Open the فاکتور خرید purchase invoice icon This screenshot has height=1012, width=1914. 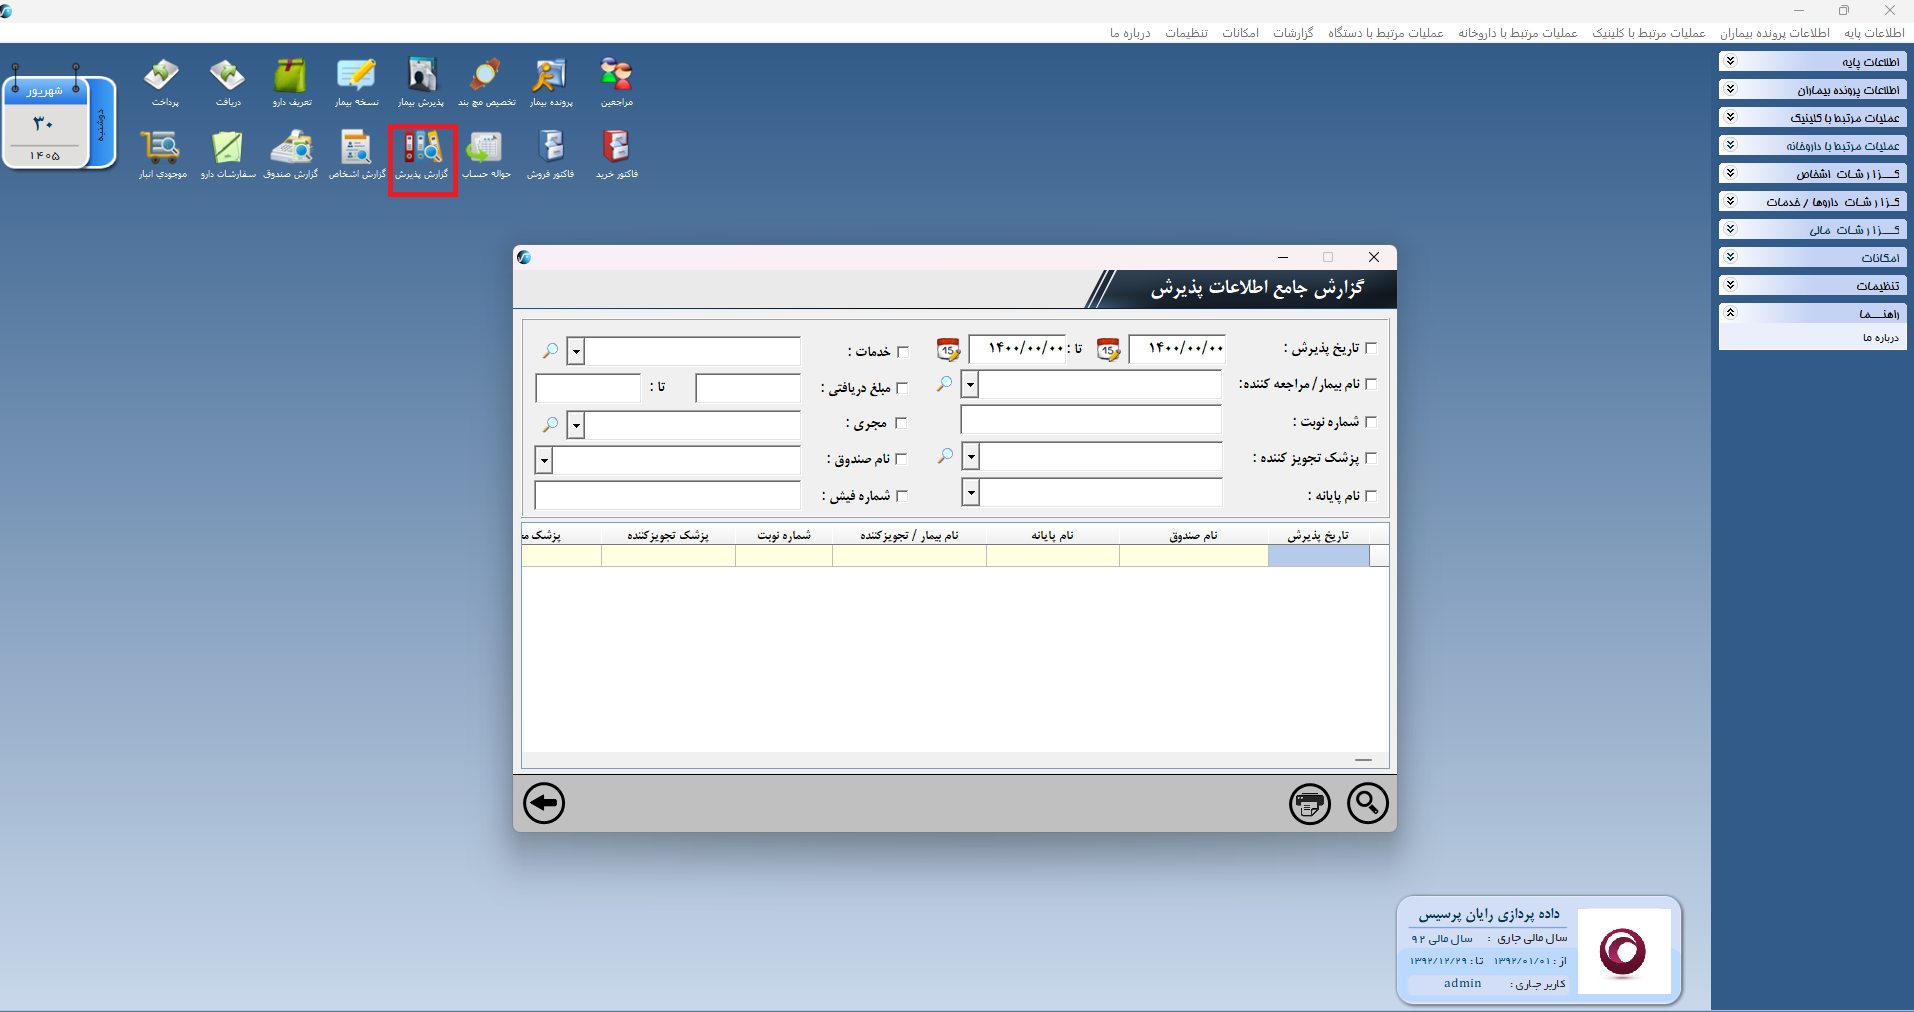[616, 155]
